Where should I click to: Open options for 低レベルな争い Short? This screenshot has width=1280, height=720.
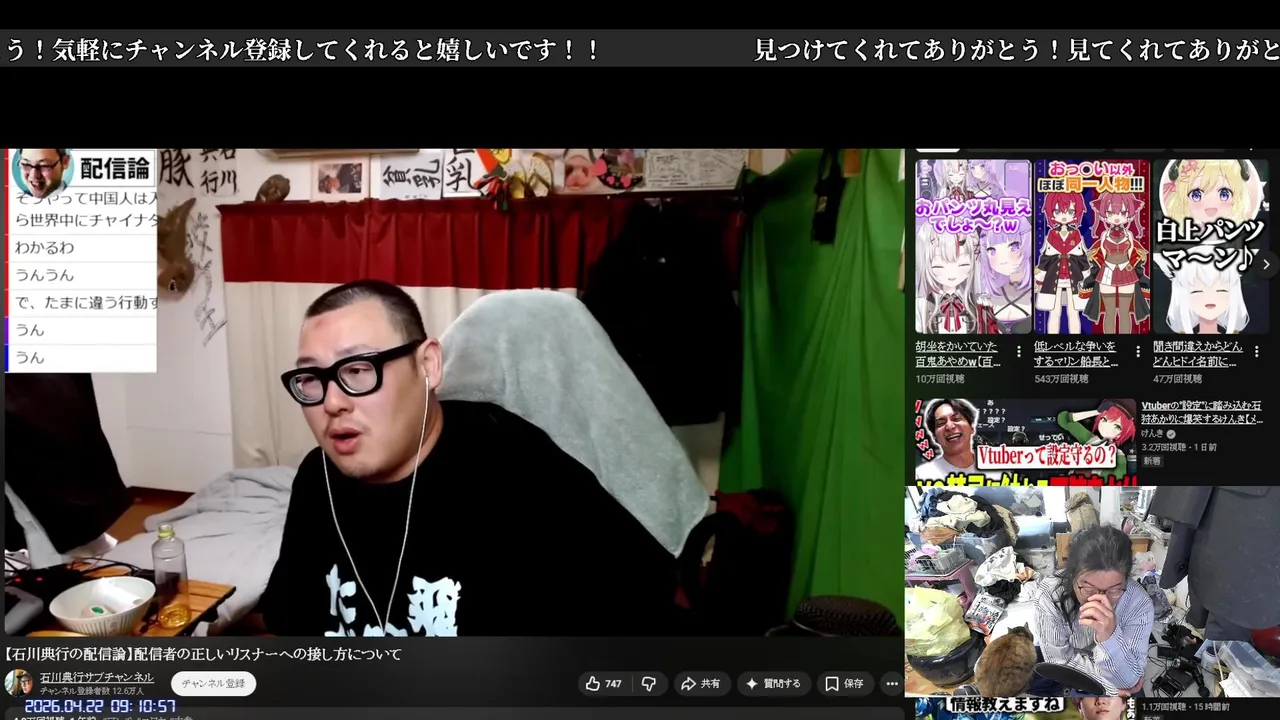coord(1138,352)
